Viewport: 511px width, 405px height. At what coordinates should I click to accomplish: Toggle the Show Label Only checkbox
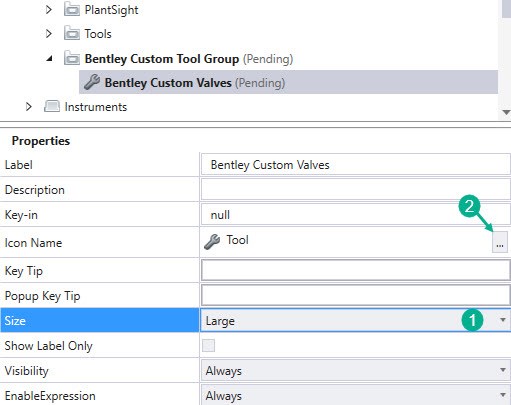tap(208, 345)
